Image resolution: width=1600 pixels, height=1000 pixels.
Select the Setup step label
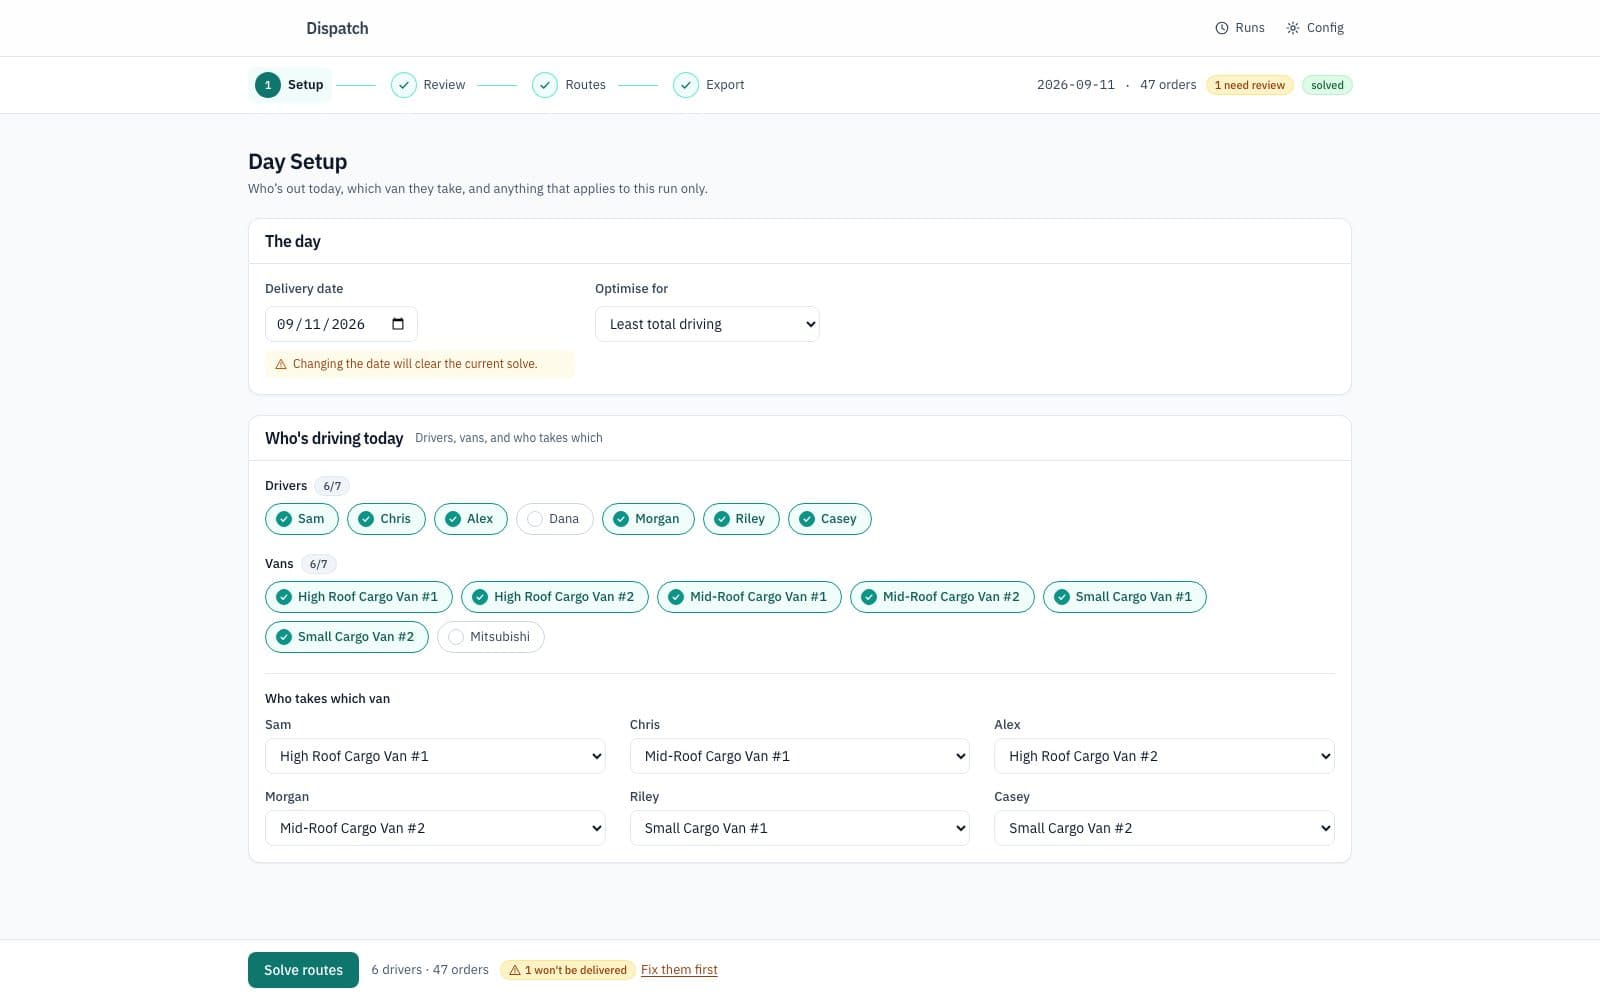(305, 85)
